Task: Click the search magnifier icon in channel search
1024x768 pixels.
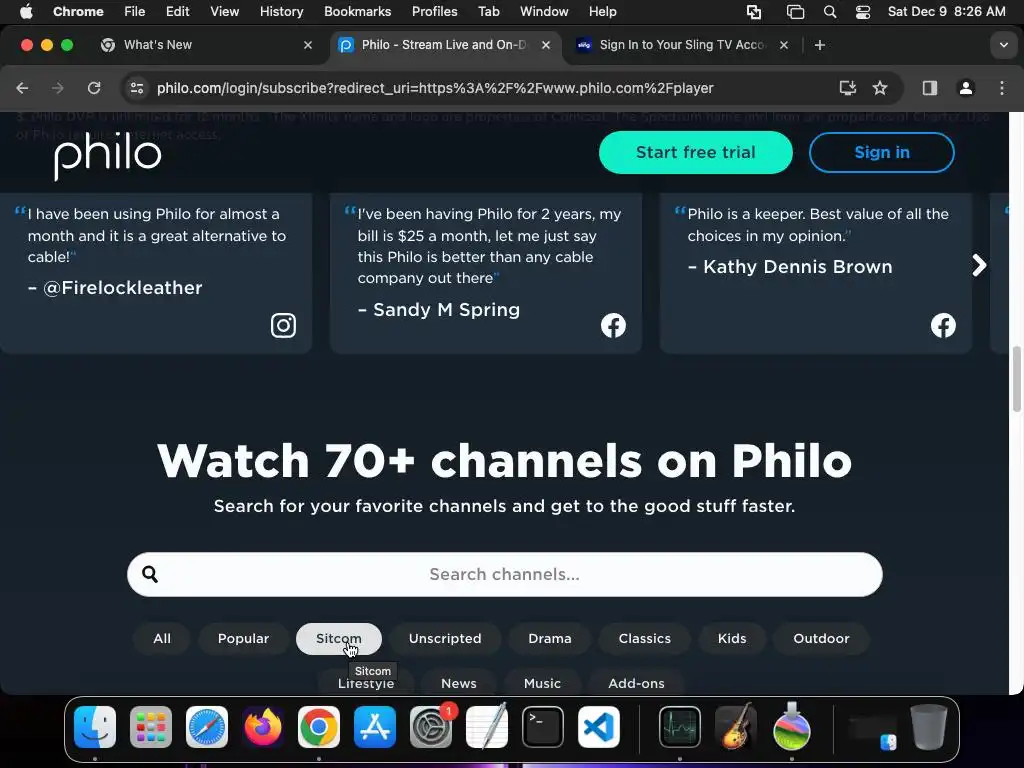Action: pos(150,574)
